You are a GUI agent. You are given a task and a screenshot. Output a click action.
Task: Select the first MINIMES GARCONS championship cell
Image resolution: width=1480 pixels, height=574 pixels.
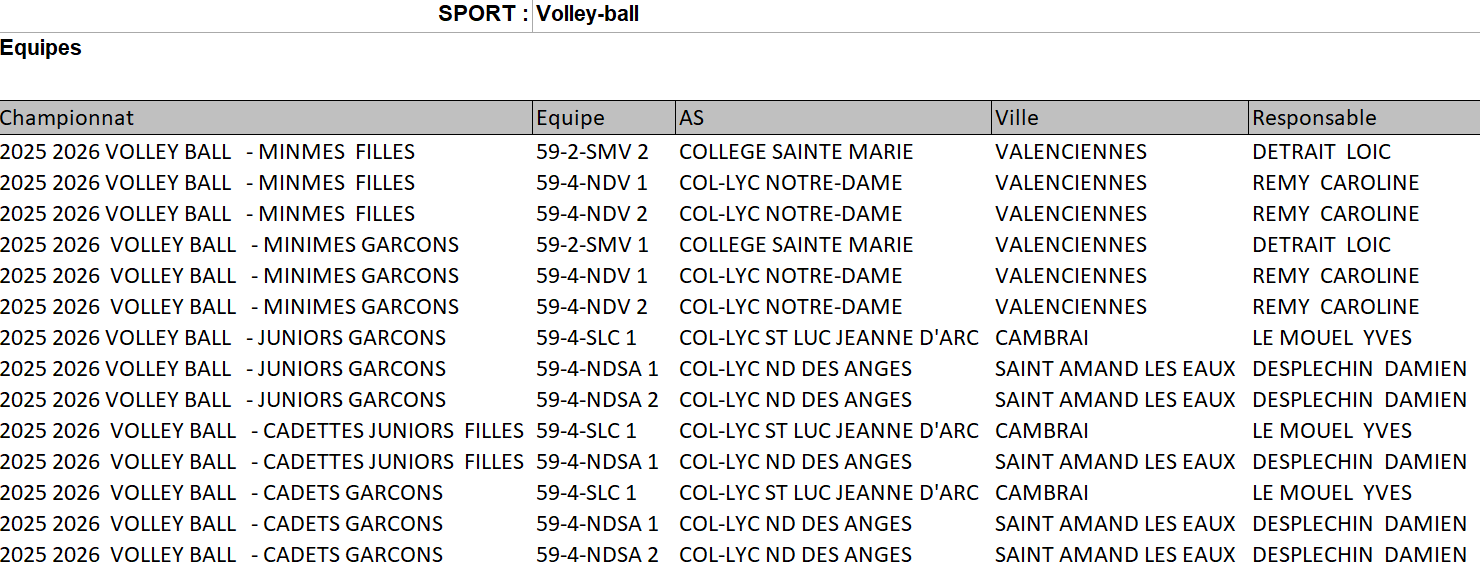click(229, 245)
